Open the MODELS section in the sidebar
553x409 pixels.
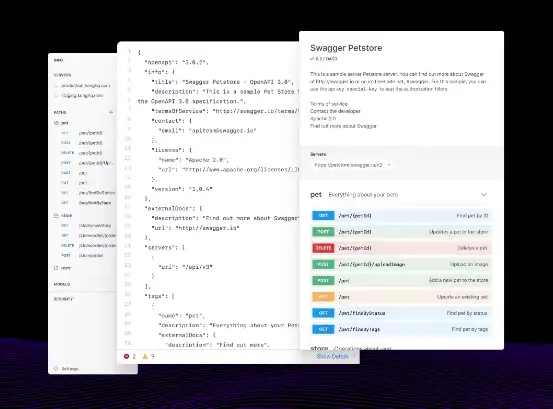coord(62,284)
